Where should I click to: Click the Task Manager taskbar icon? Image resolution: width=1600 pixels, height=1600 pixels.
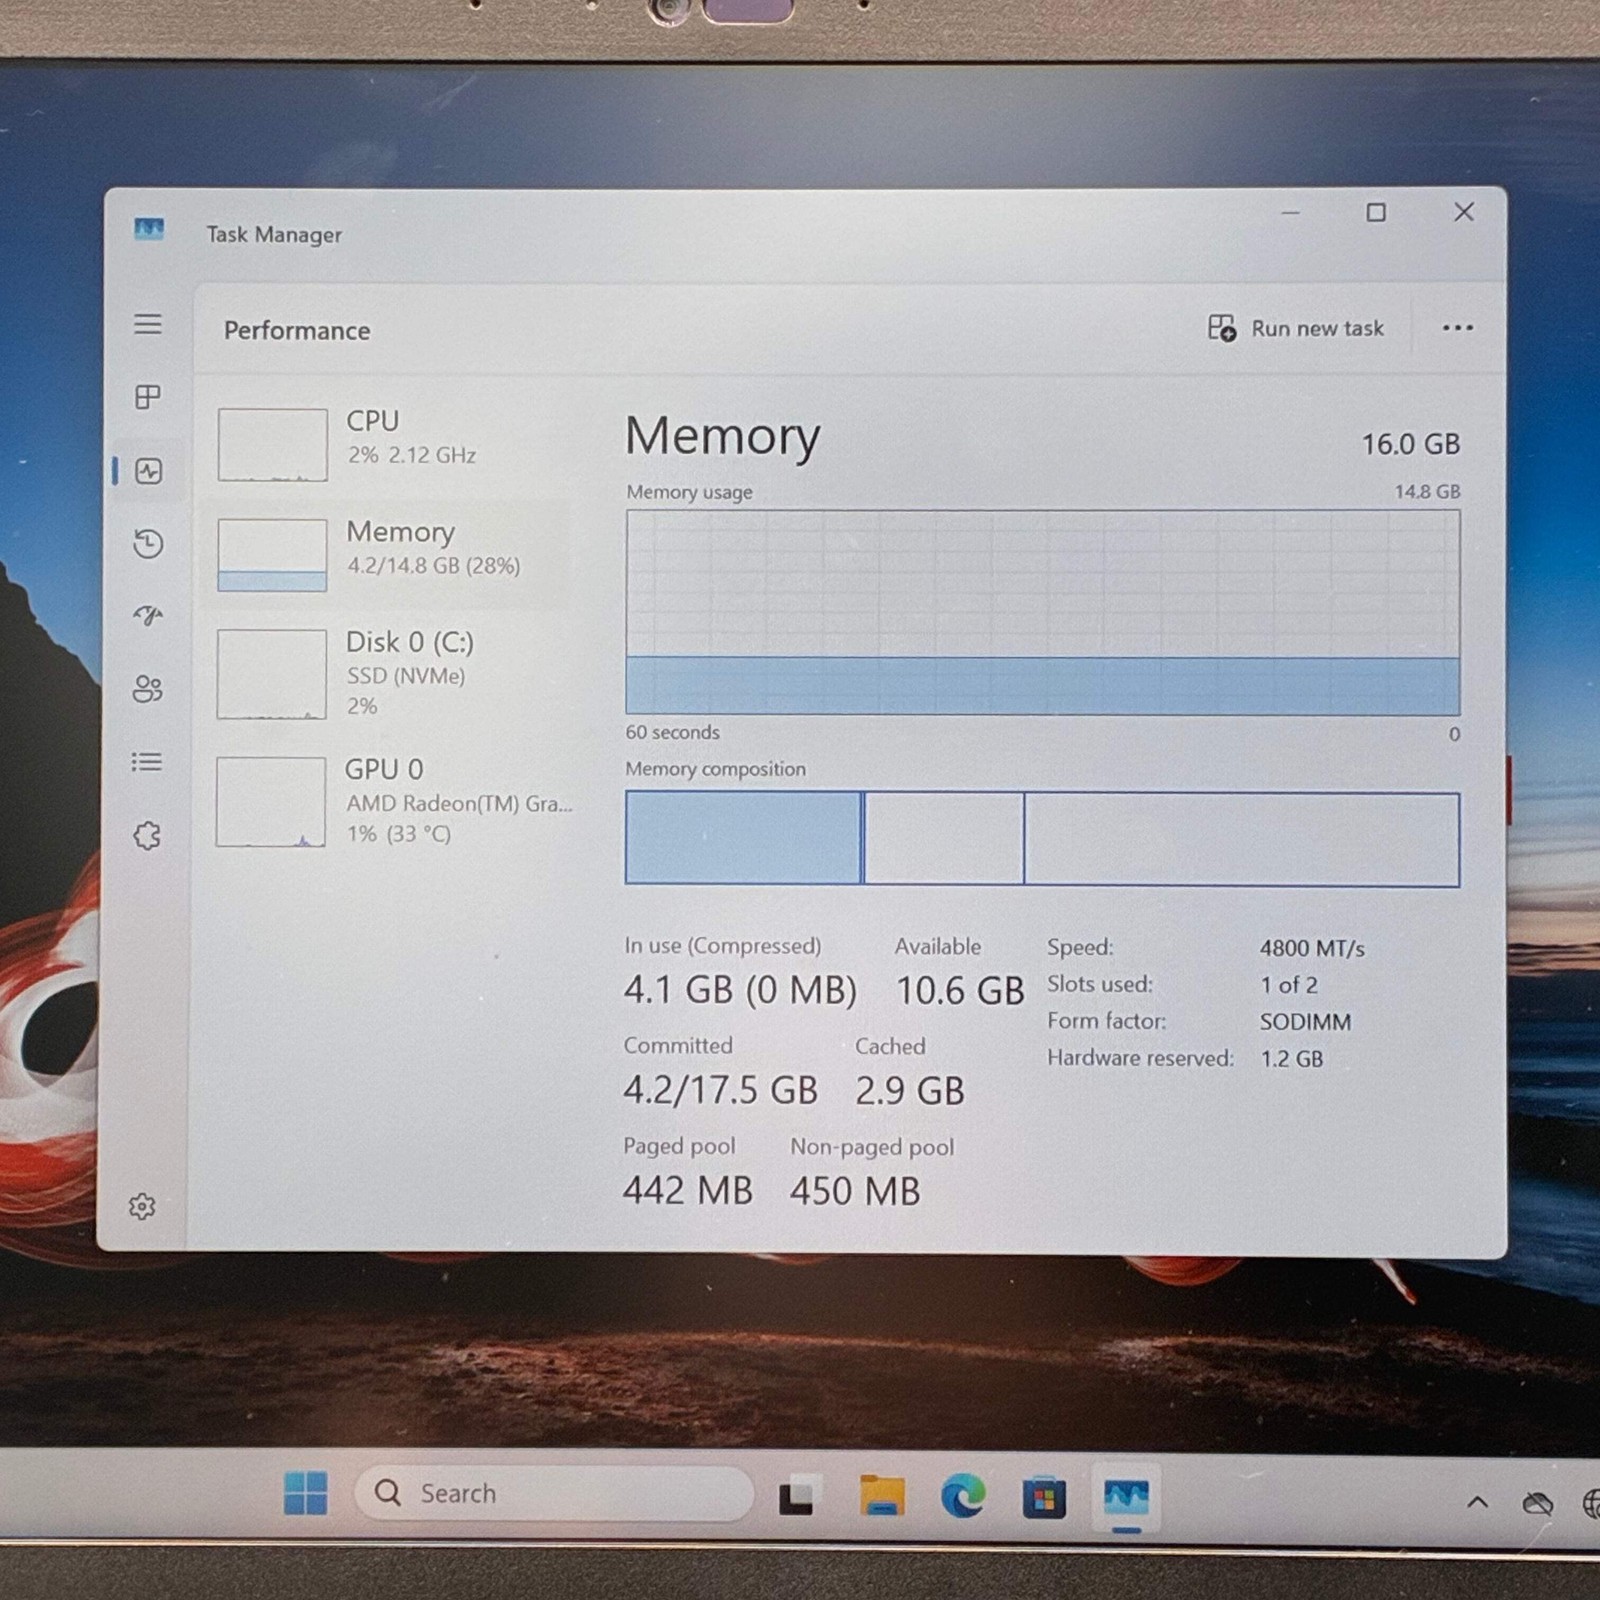tap(1126, 1497)
